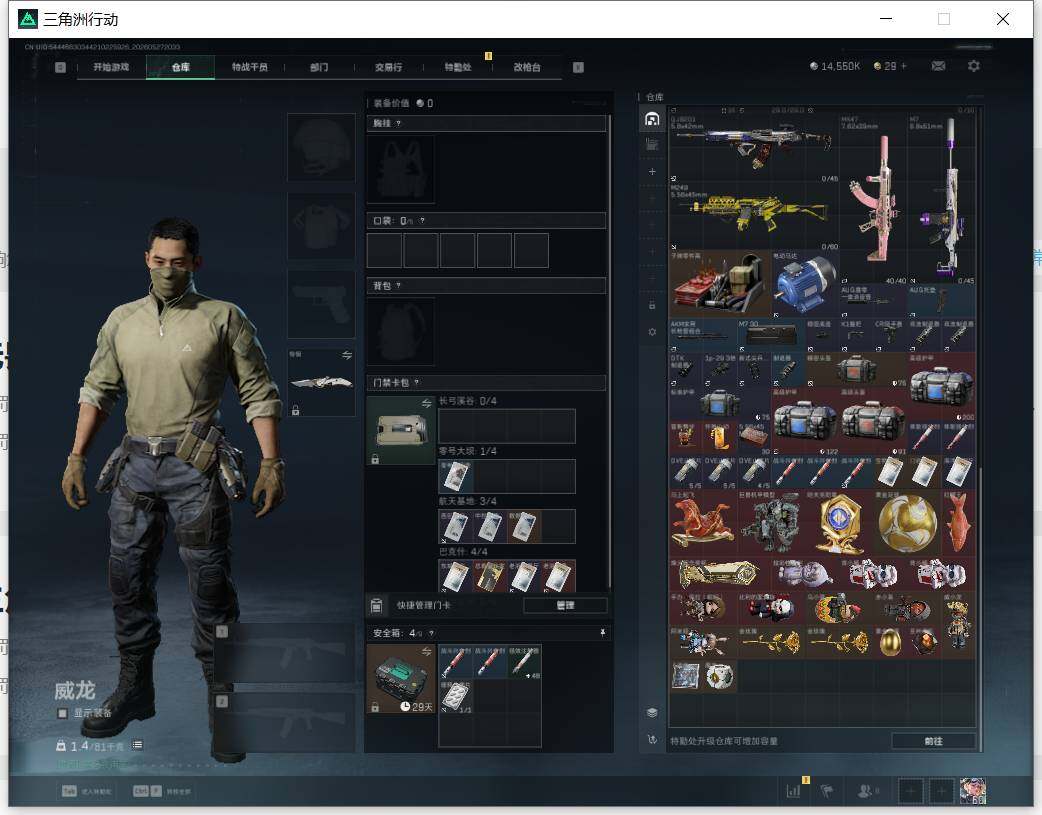Select the first red injector in safe box
The image size is (1042, 815).
456,662
